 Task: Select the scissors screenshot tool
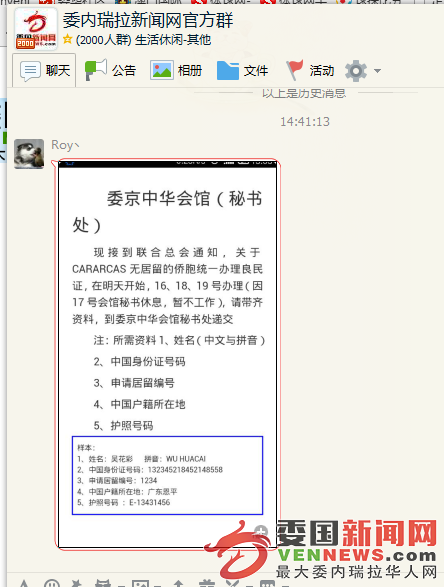[x=232, y=583]
